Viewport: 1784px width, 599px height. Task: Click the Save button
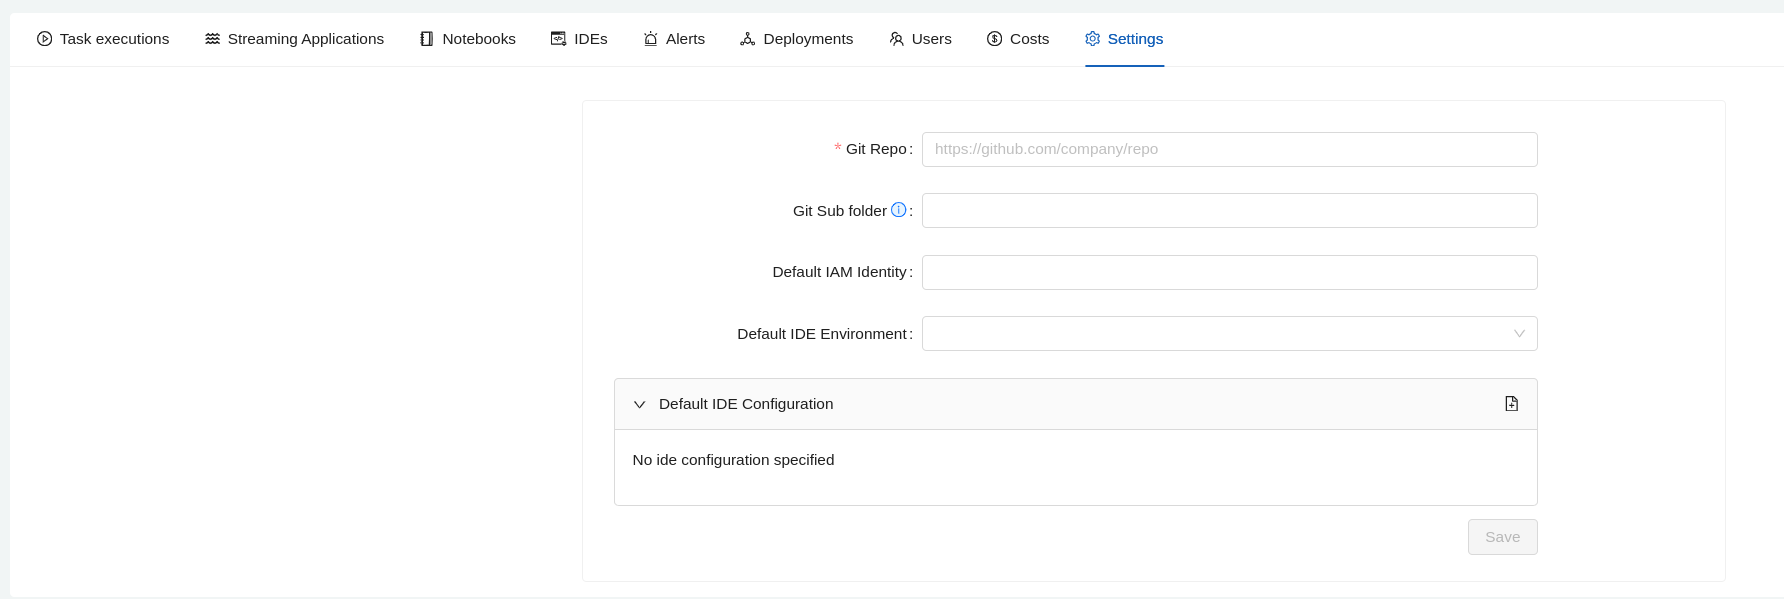[x=1502, y=537]
